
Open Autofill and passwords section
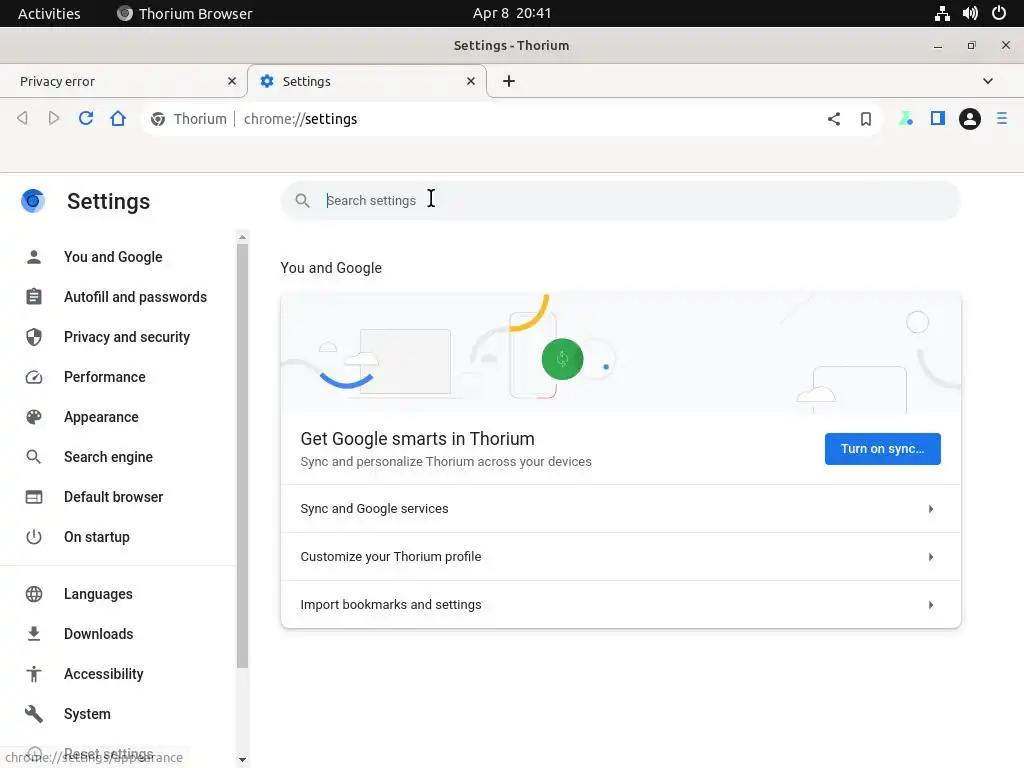pos(135,297)
